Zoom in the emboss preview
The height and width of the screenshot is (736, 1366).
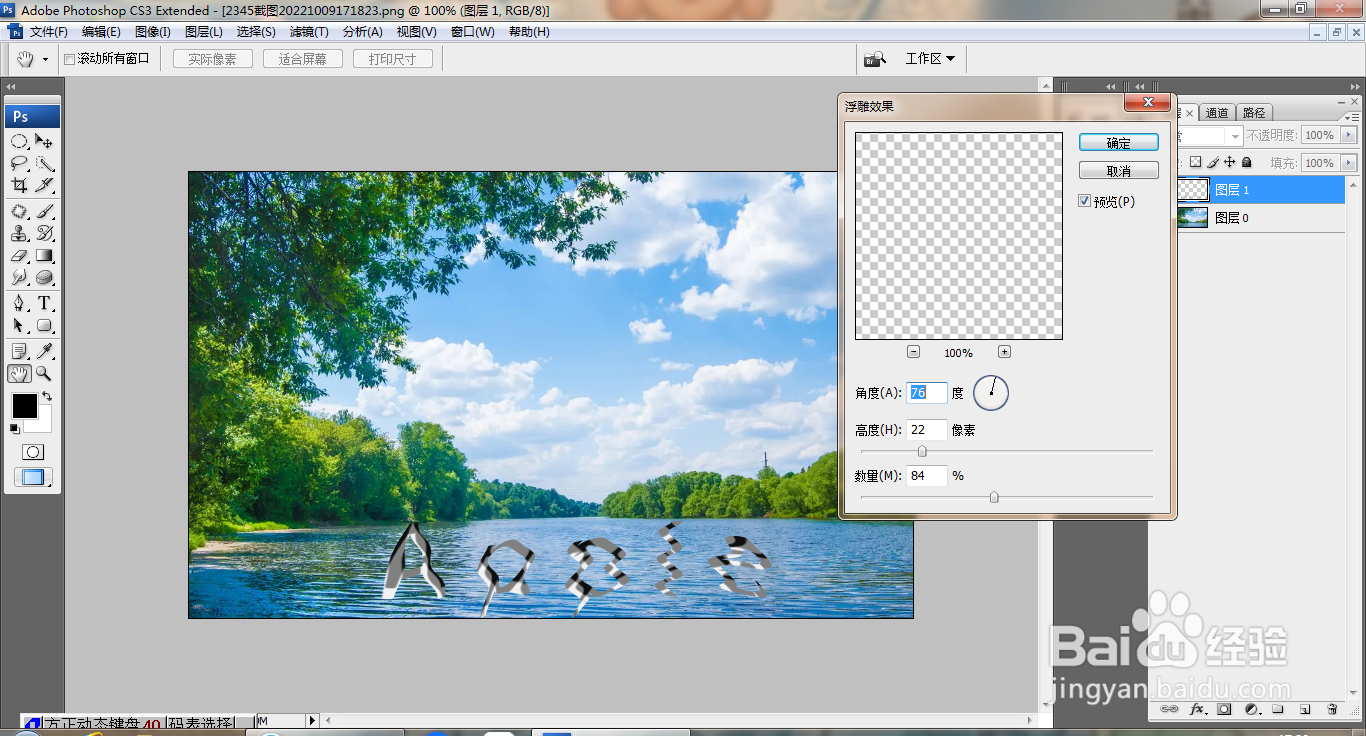pos(1004,351)
